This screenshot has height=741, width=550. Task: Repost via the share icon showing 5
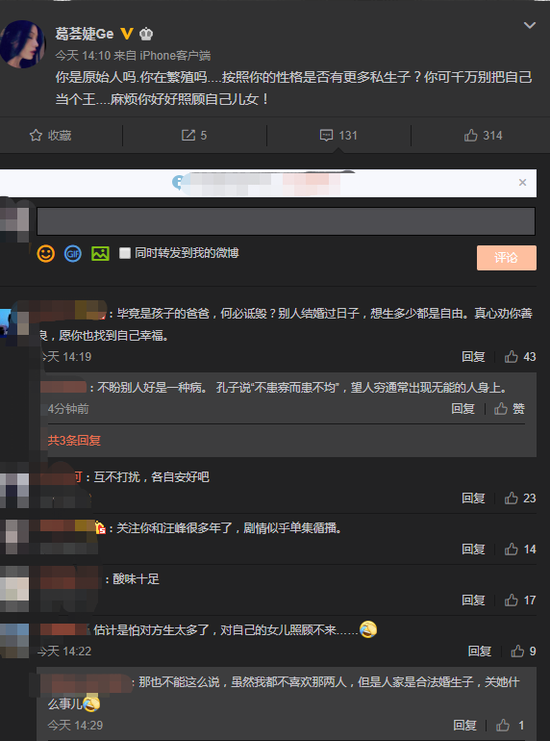tap(194, 136)
